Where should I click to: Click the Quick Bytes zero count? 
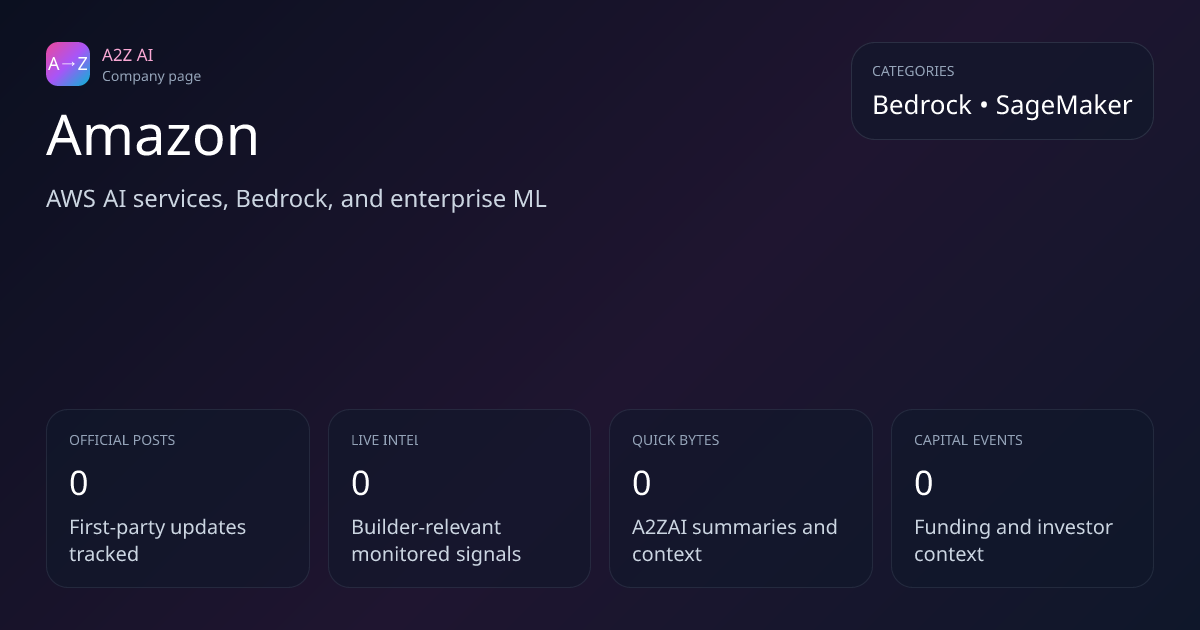click(642, 484)
